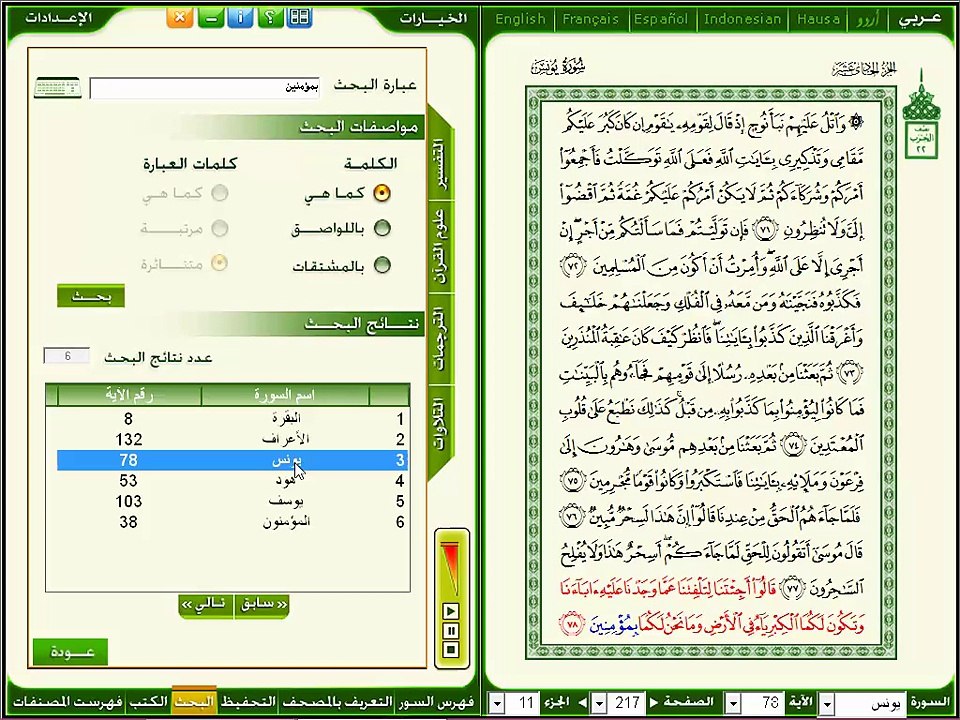This screenshot has height=720, width=960.
Task: Click verse number marker ٧٧ on the page
Action: tap(792, 589)
